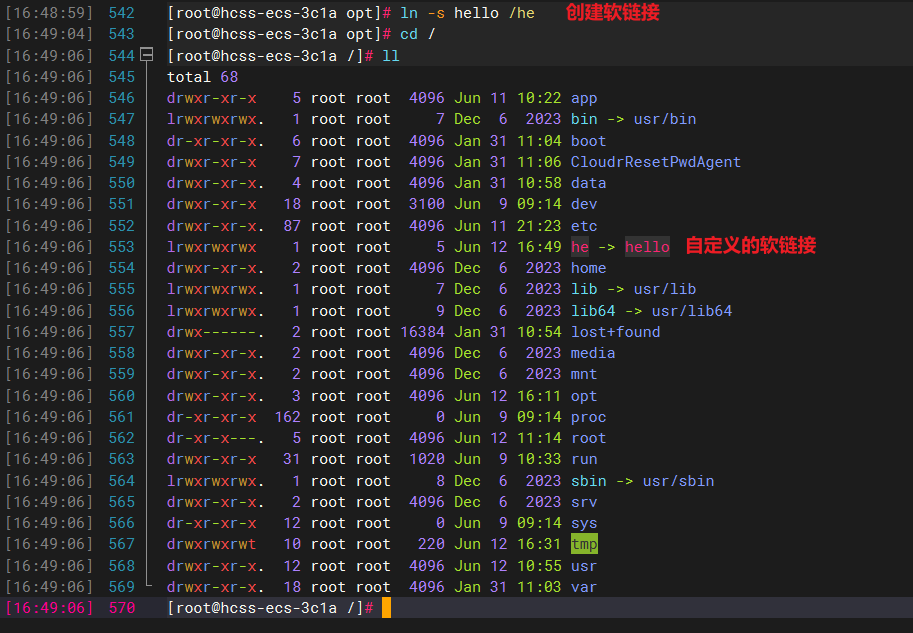Click line number 553 in the gutter
913x633 pixels.
click(x=121, y=247)
